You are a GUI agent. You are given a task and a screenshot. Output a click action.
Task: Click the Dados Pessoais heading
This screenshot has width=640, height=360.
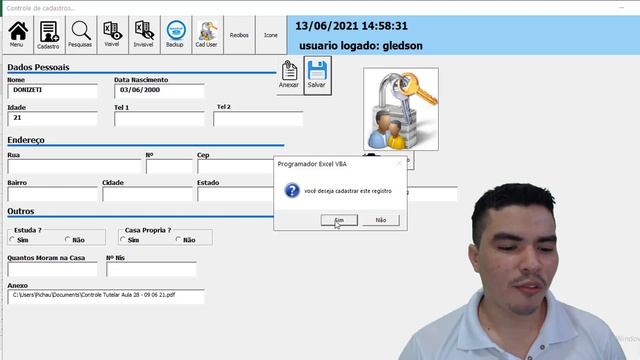(x=38, y=67)
